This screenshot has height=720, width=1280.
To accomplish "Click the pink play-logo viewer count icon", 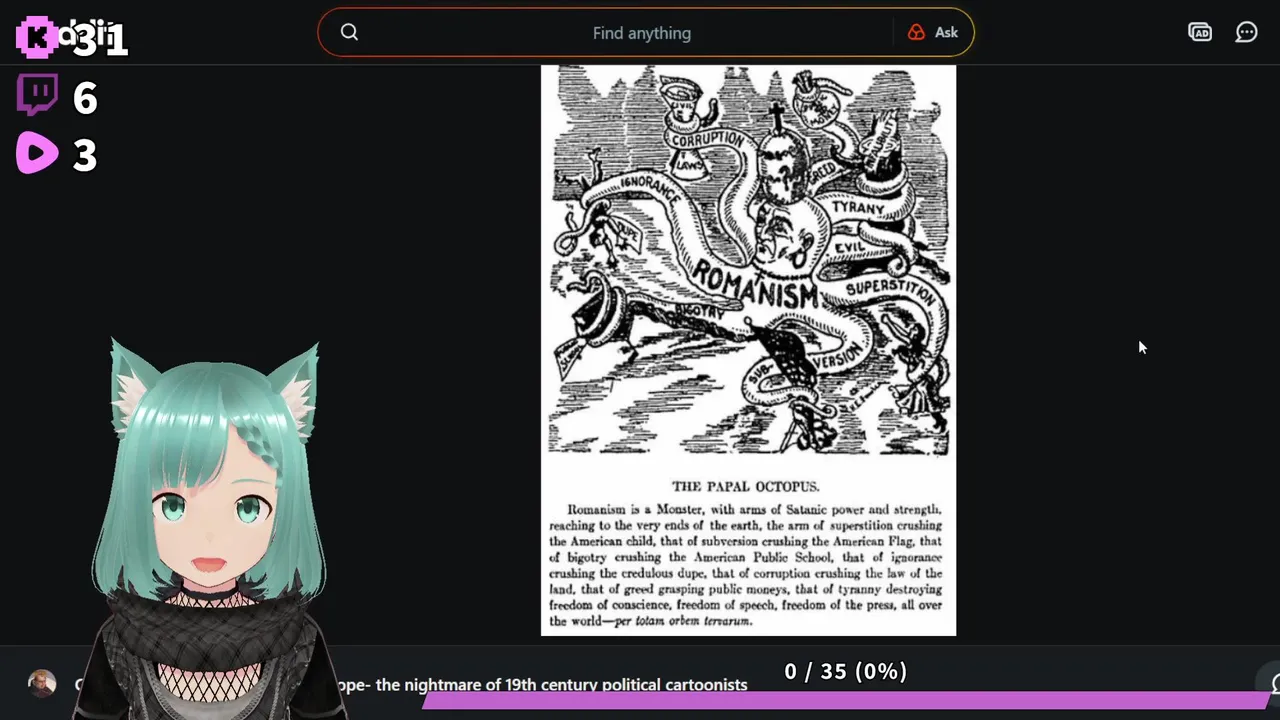I will 37,154.
